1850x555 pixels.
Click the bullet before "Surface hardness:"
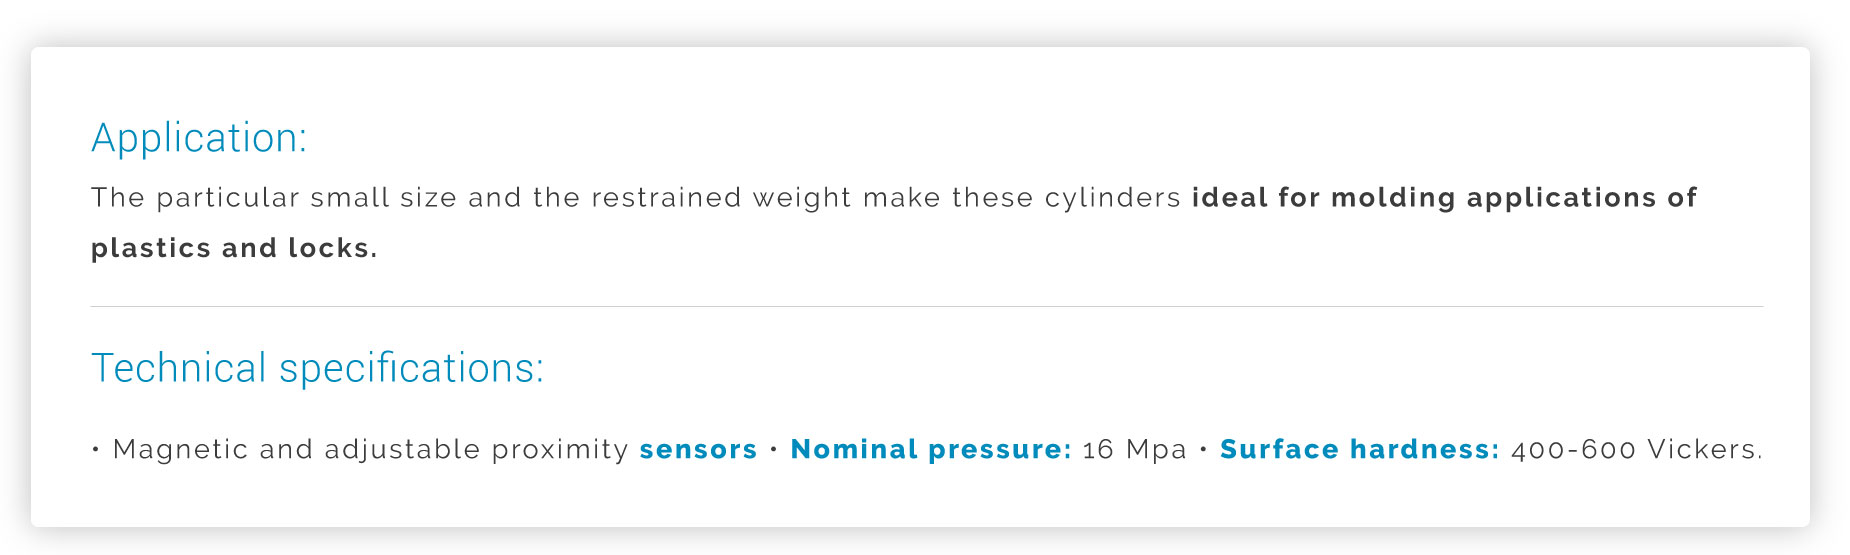(1203, 450)
